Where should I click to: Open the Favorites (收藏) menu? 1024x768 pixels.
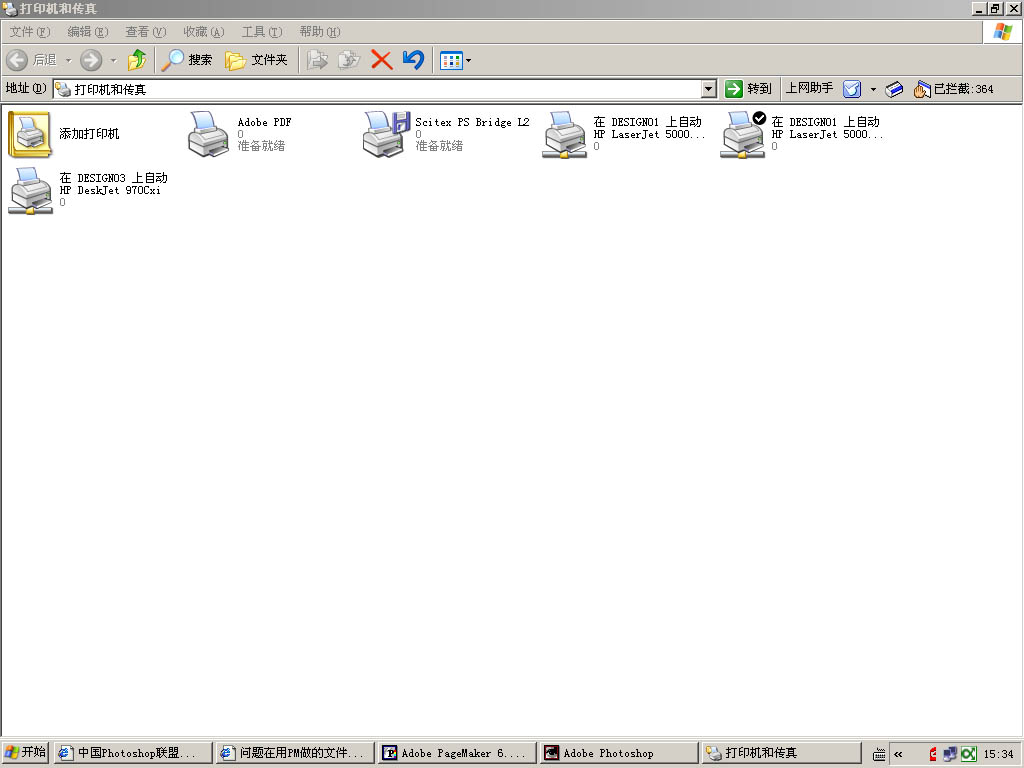coord(204,31)
